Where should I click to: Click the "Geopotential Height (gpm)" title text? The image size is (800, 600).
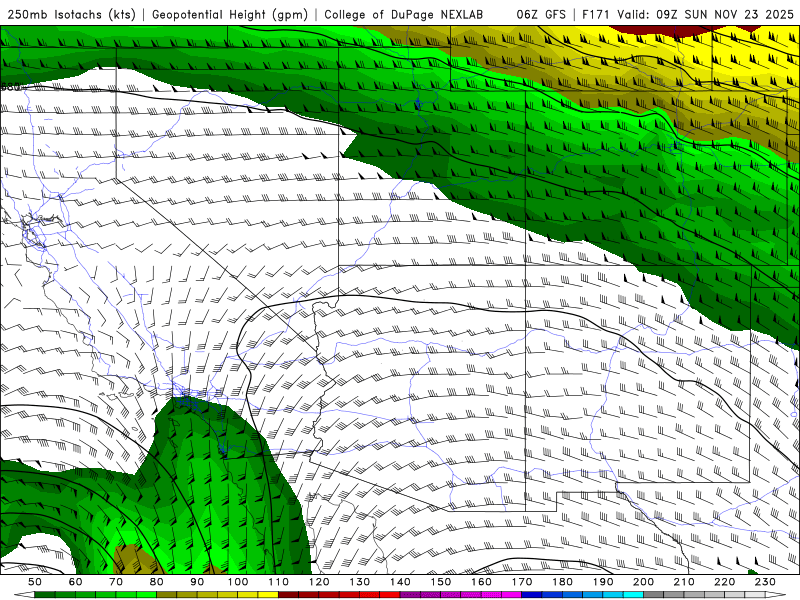click(230, 14)
